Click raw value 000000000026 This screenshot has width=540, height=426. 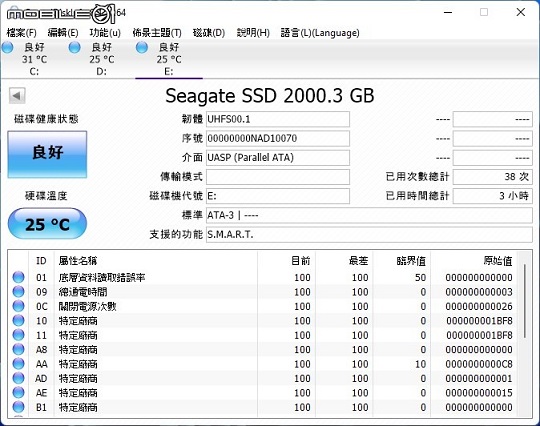pyautogui.click(x=479, y=306)
